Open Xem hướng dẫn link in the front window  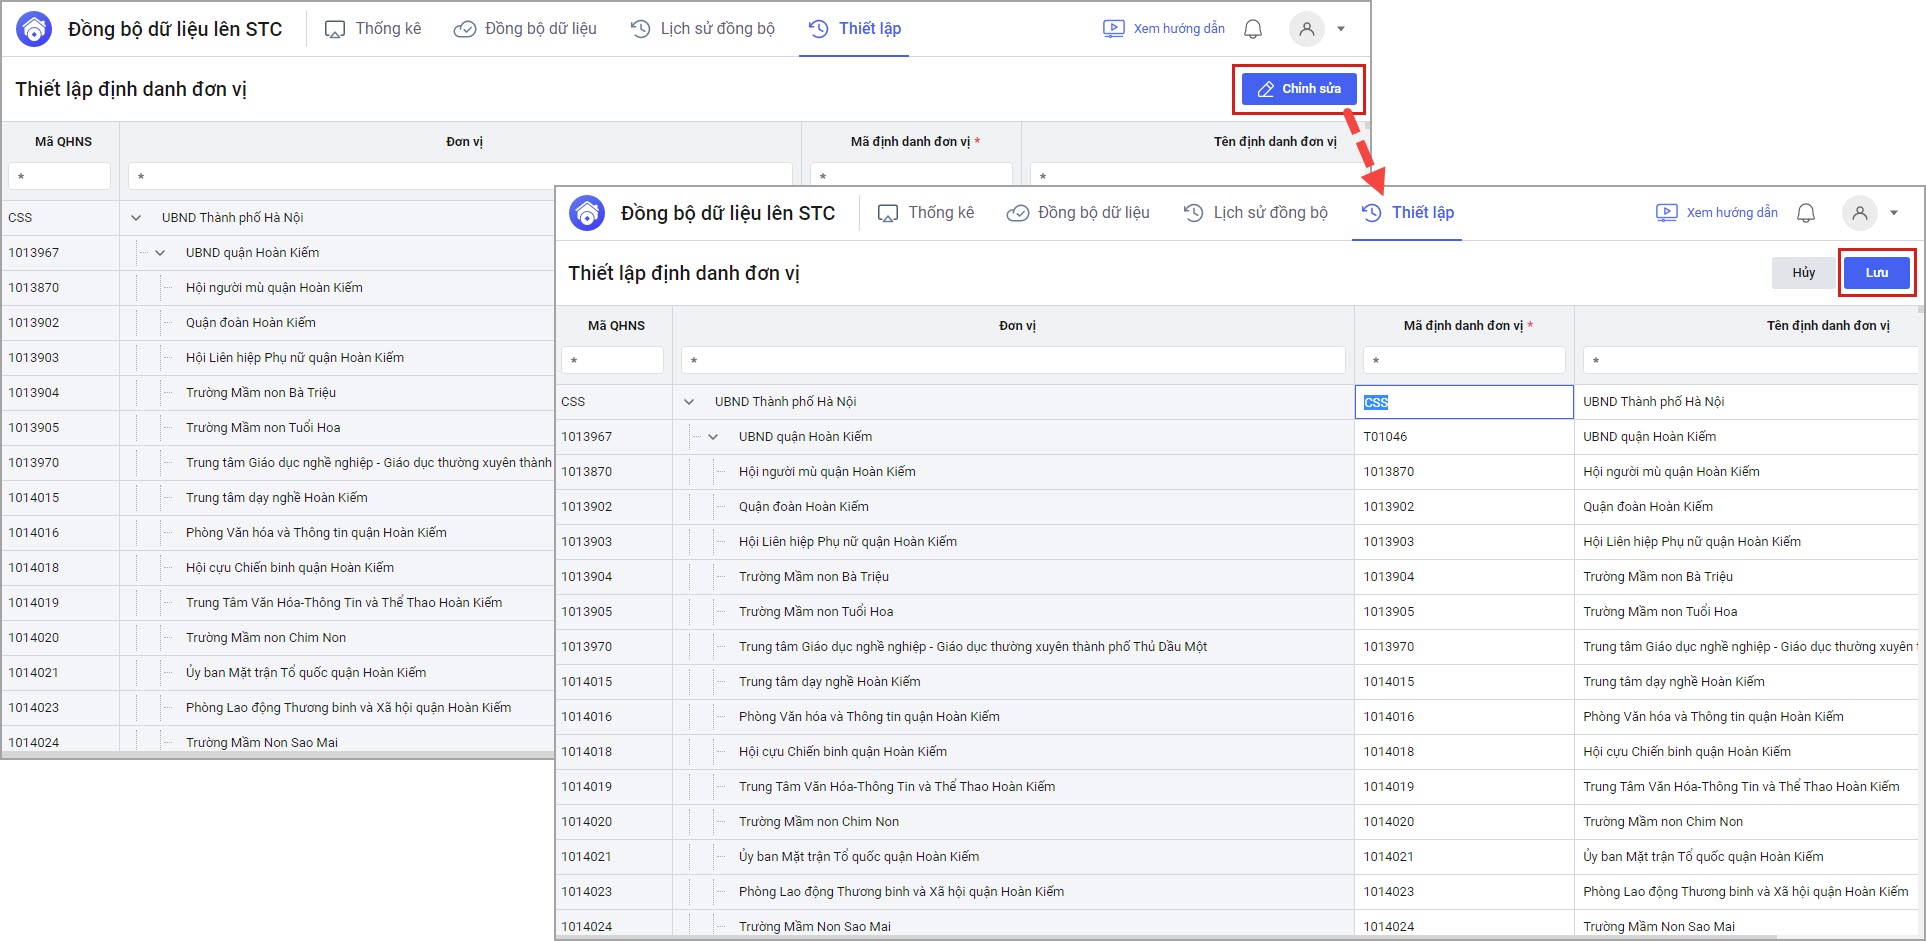click(x=1717, y=213)
